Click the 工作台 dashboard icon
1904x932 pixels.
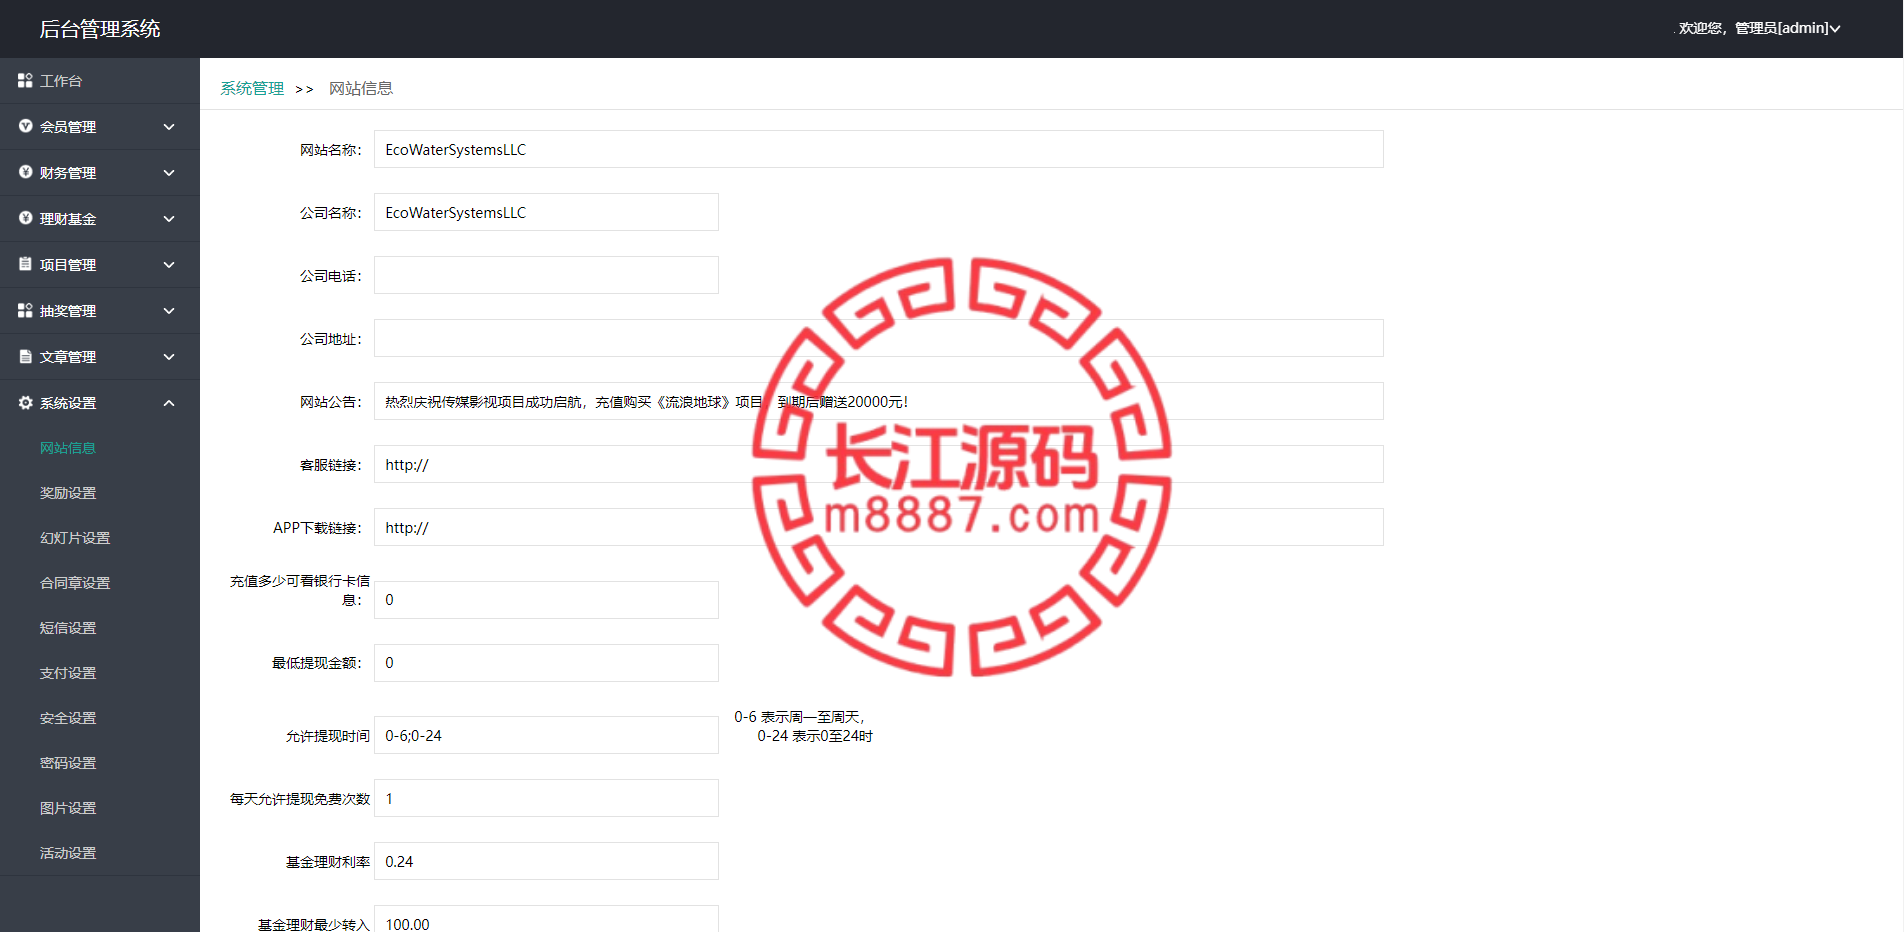click(x=25, y=80)
